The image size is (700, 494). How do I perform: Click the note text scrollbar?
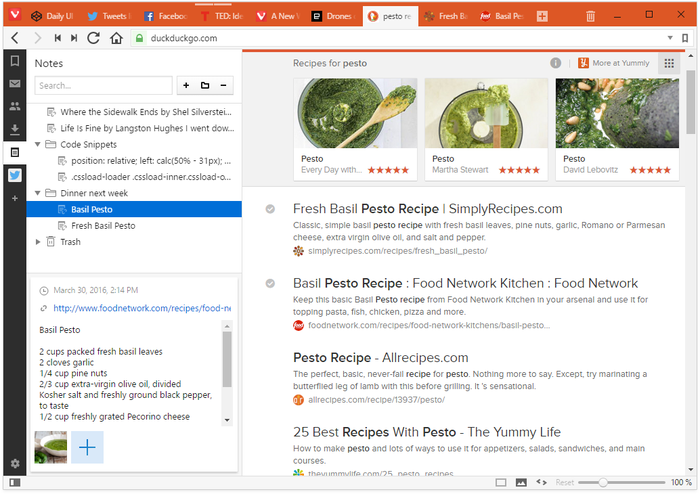pyautogui.click(x=227, y=360)
